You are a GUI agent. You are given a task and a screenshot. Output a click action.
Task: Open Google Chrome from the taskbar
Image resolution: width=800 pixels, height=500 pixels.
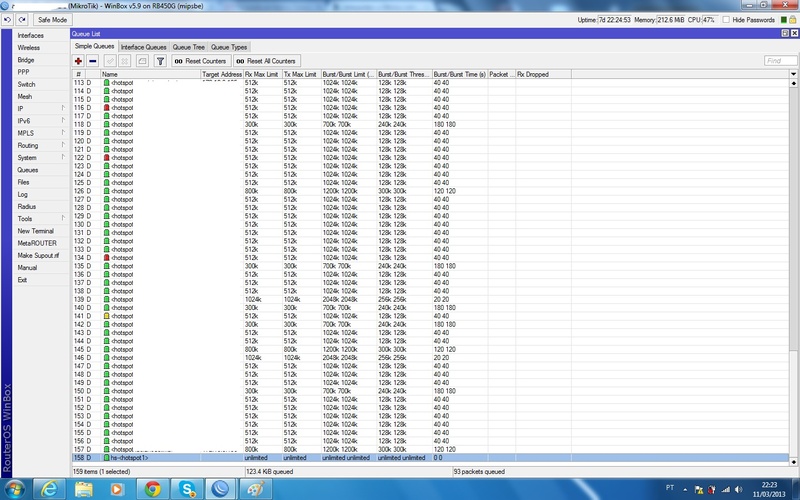(152, 489)
